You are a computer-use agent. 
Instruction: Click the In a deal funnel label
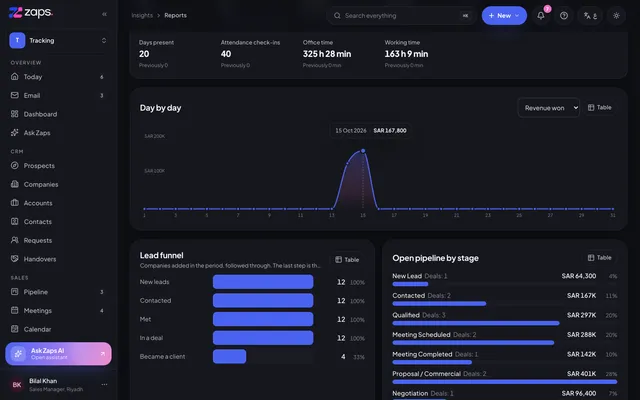coord(151,338)
